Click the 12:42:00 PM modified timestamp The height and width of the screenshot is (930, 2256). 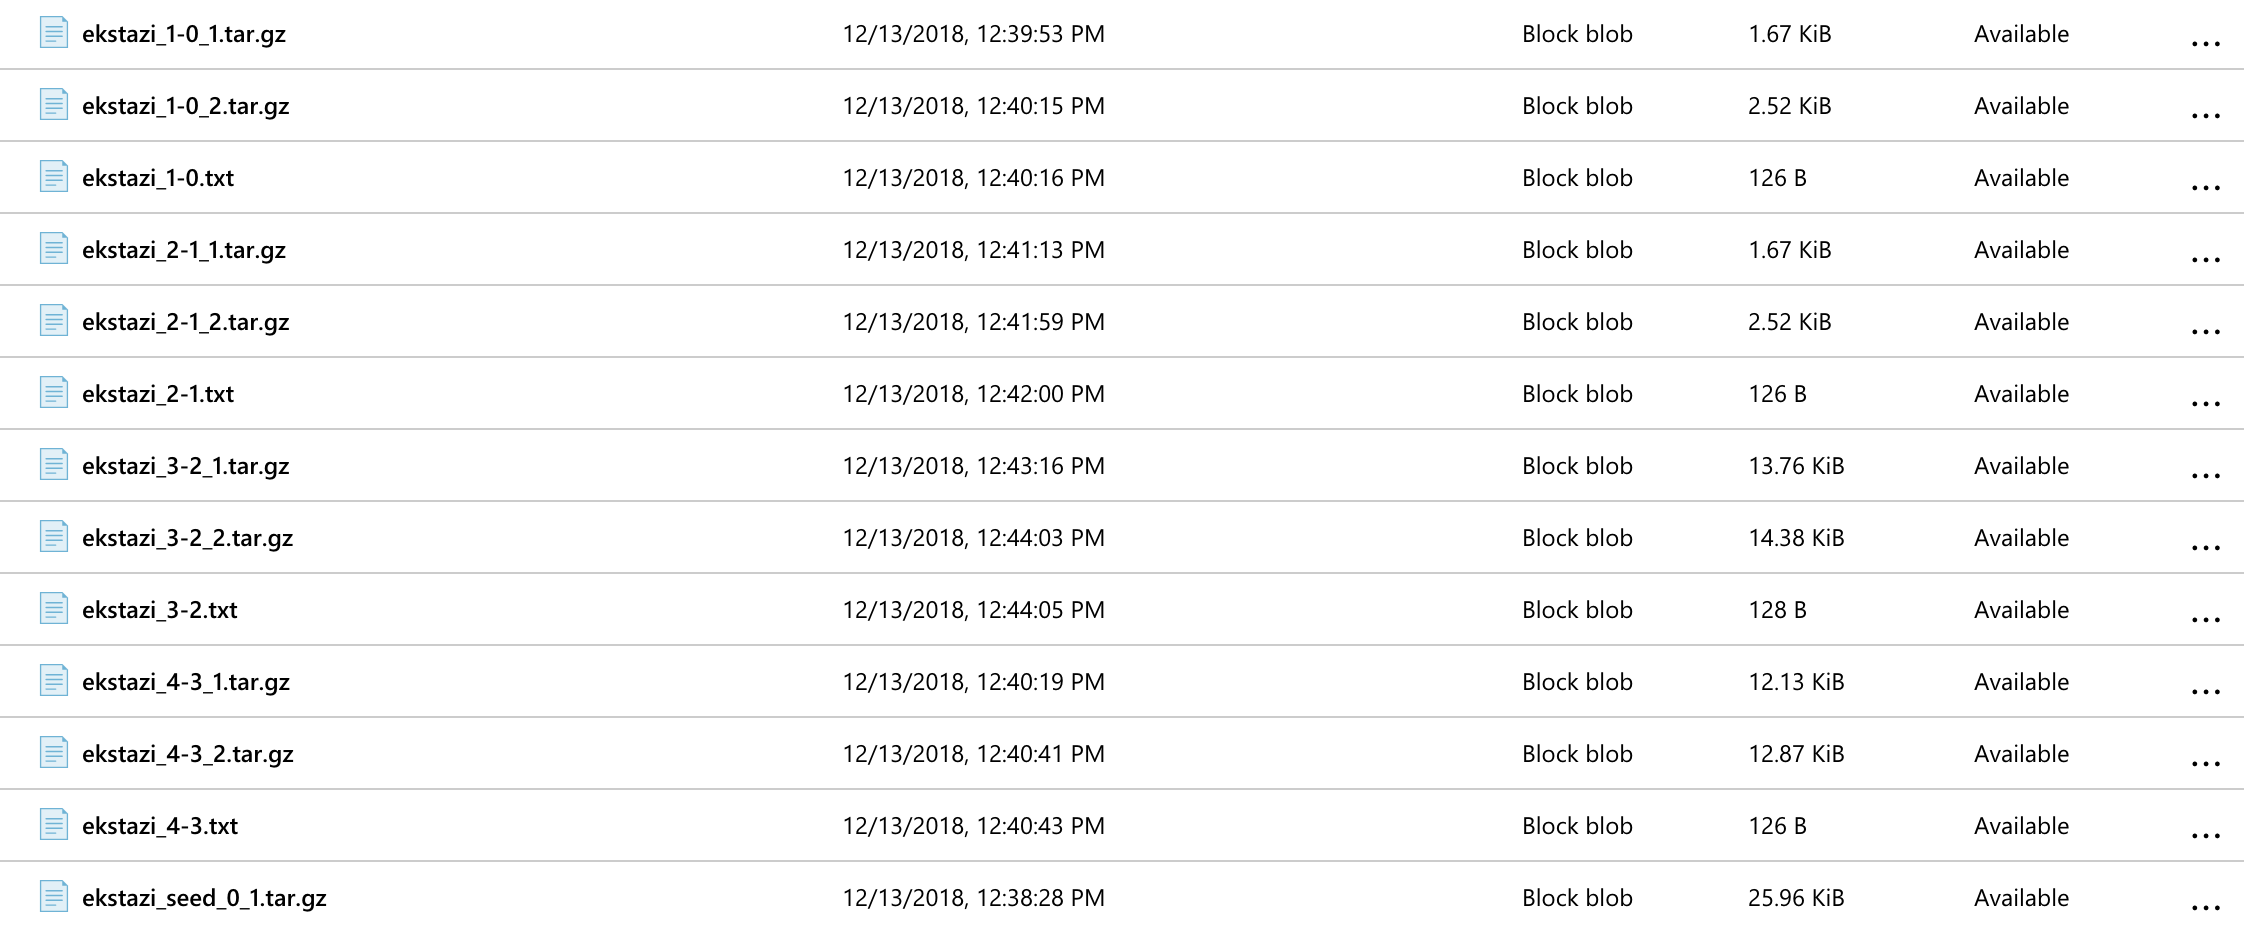[1041, 394]
